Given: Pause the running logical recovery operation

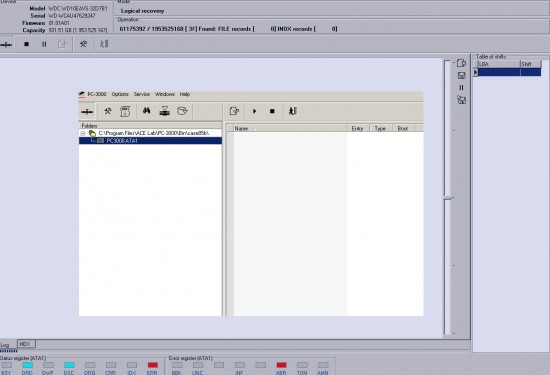Looking at the screenshot, I should click(44, 44).
